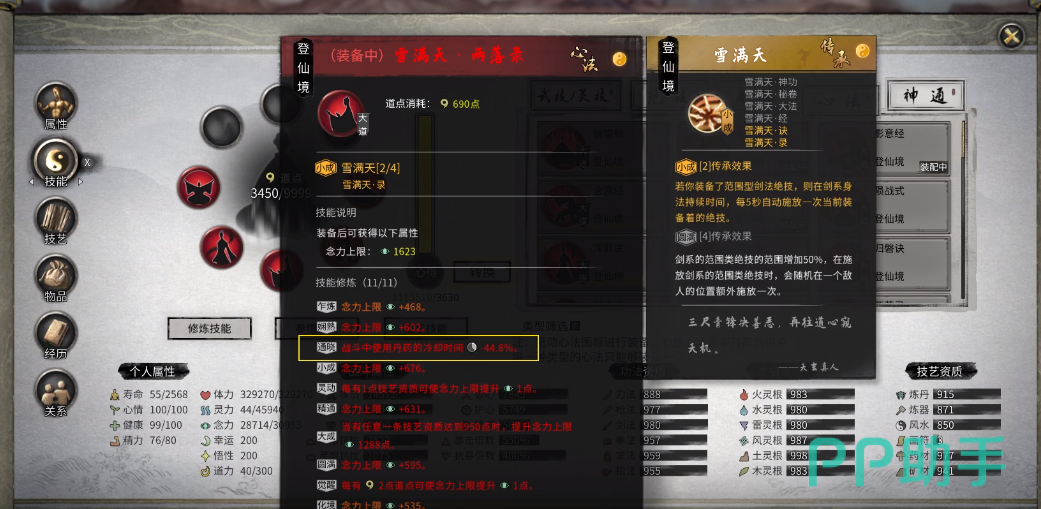Open the 经历 experience book icon
1041x509 pixels.
[56, 332]
